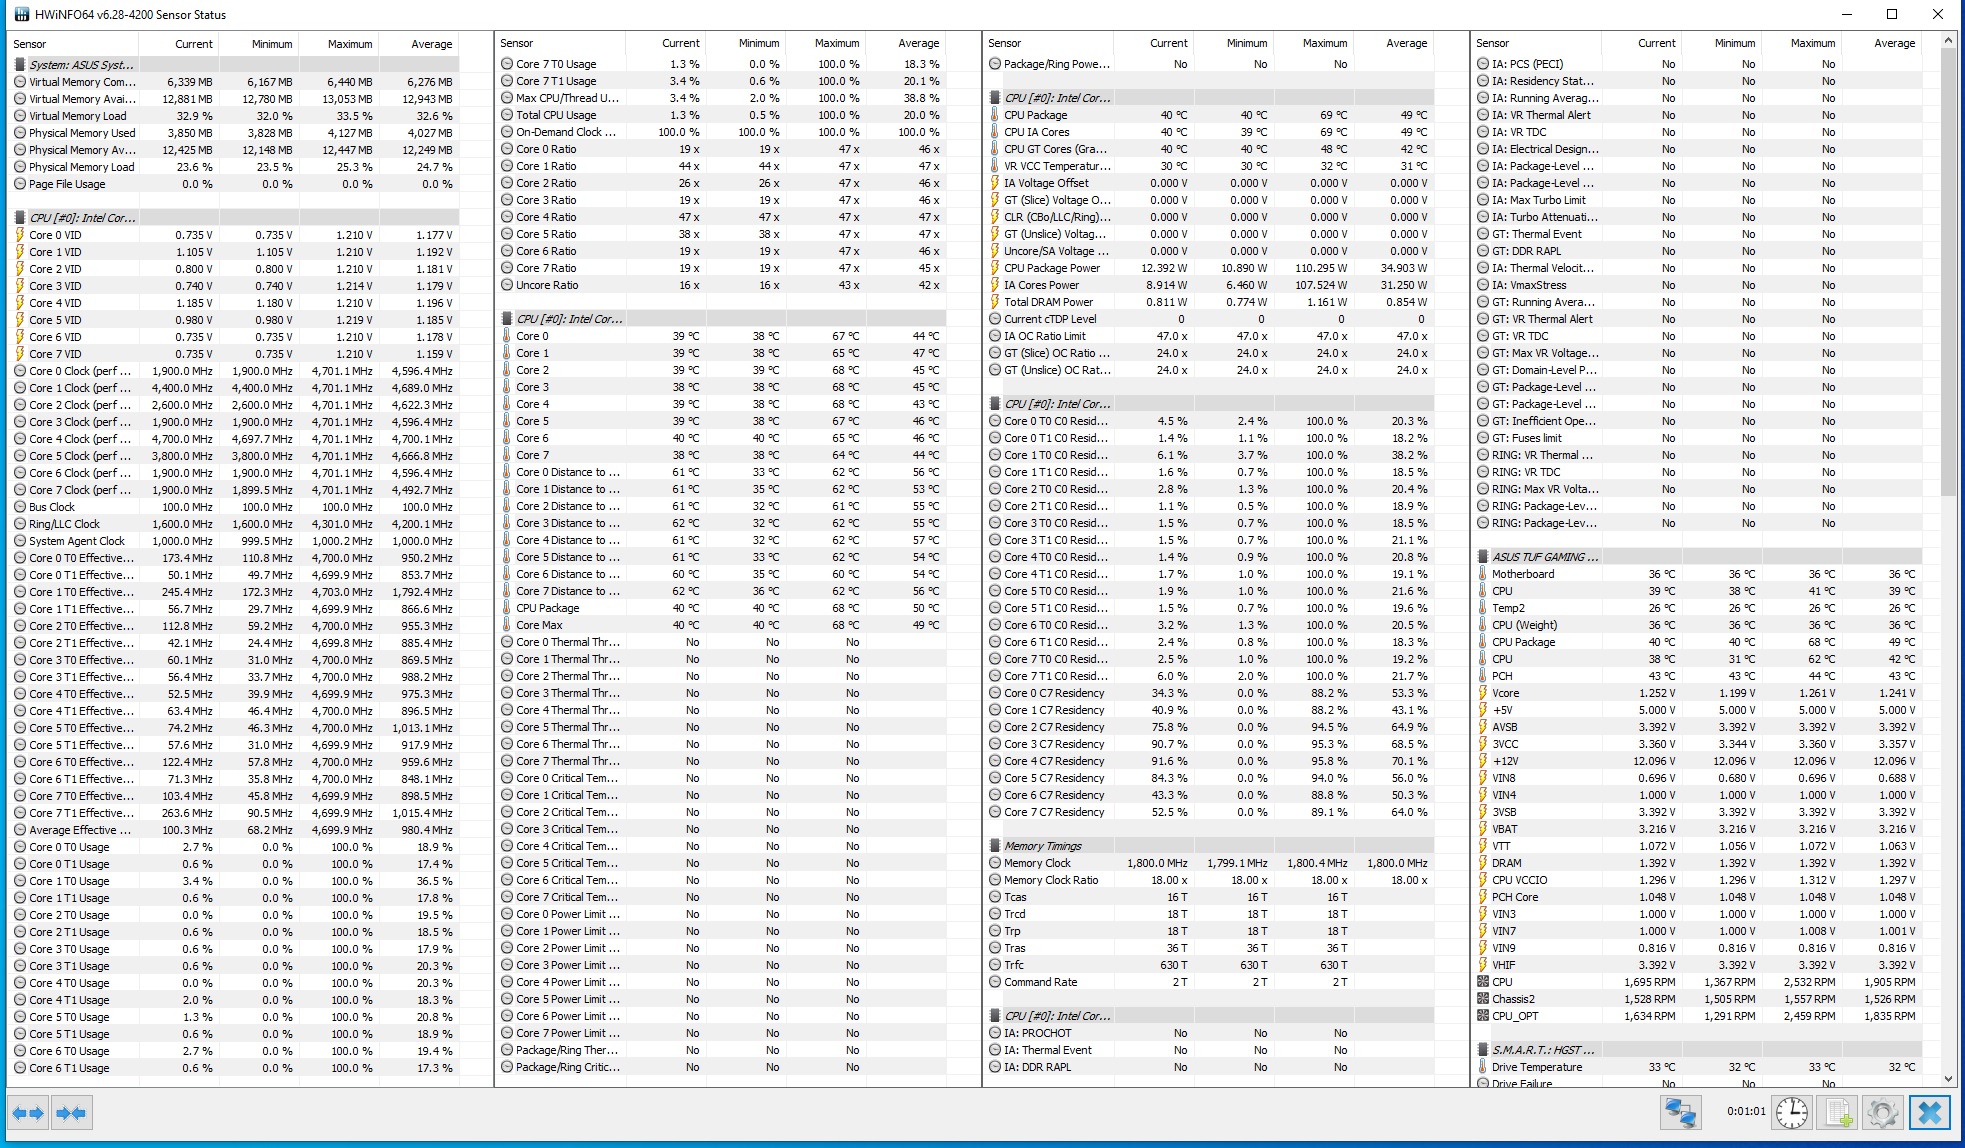The width and height of the screenshot is (1965, 1148).
Task: Select the CPU VCCIO voltage row
Action: pyautogui.click(x=1698, y=880)
